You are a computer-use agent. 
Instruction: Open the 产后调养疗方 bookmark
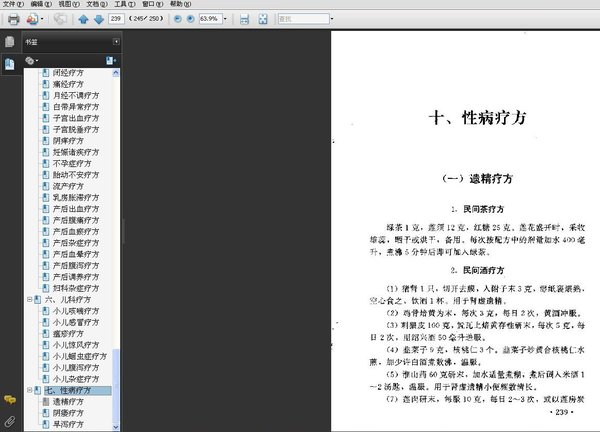(76, 277)
